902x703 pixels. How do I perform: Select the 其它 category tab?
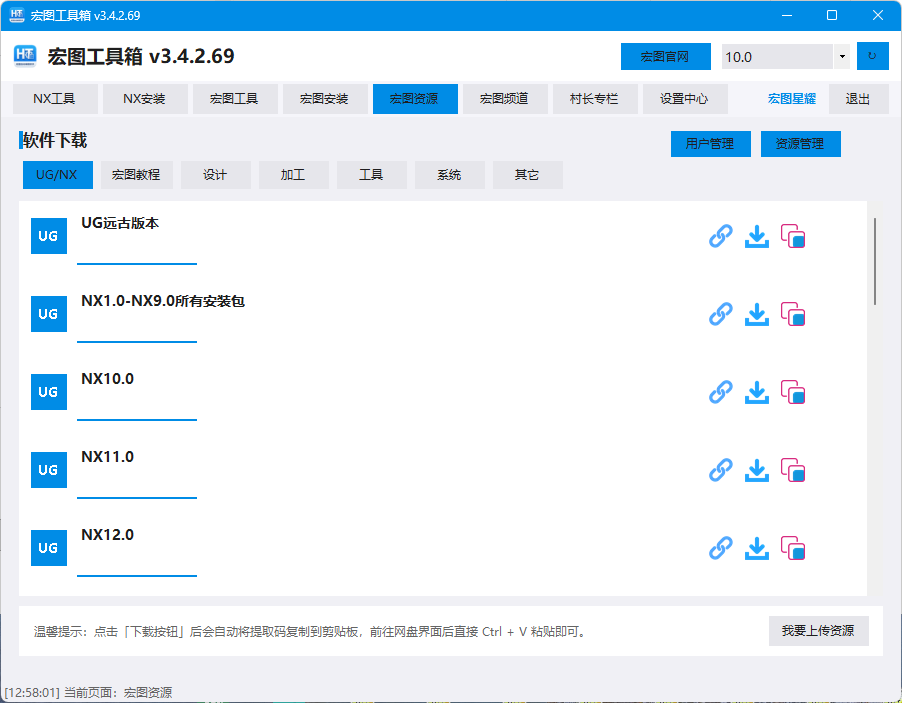click(x=528, y=175)
